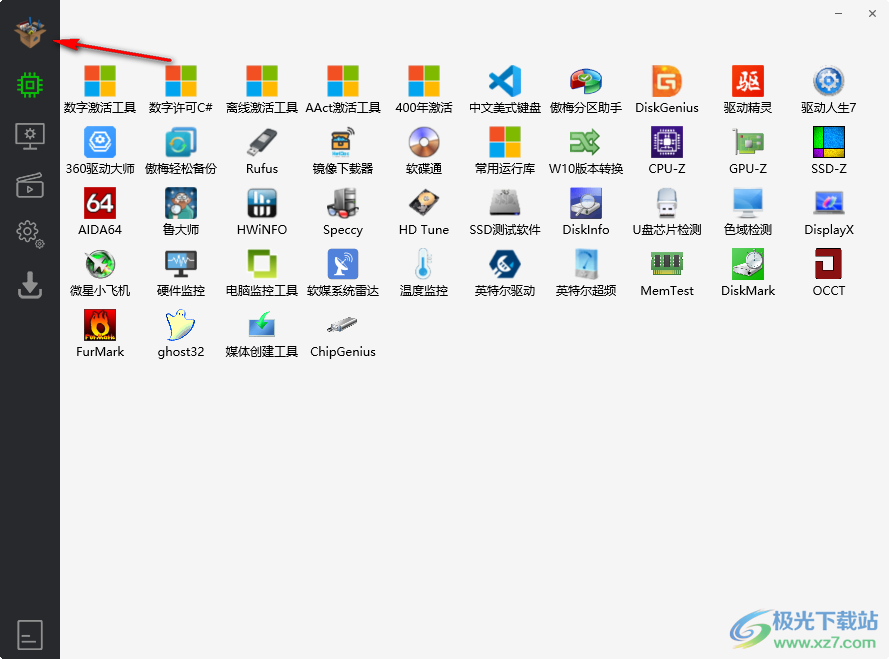Open AAct激活工具
The image size is (889, 659).
[x=343, y=90]
